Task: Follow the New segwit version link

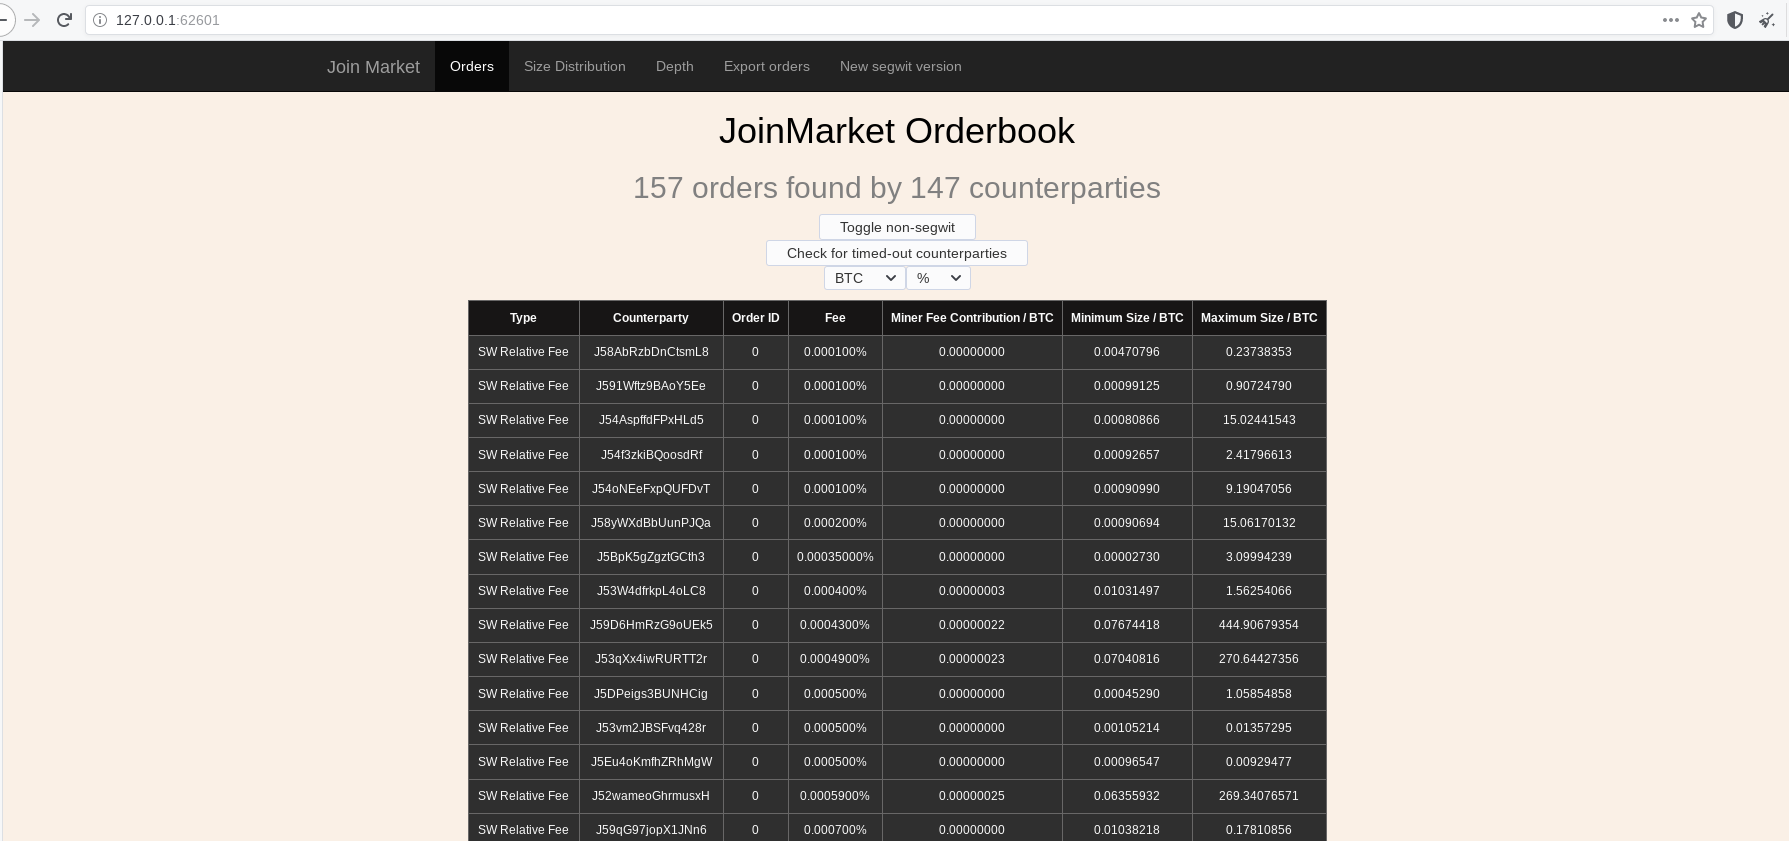Action: (x=900, y=67)
